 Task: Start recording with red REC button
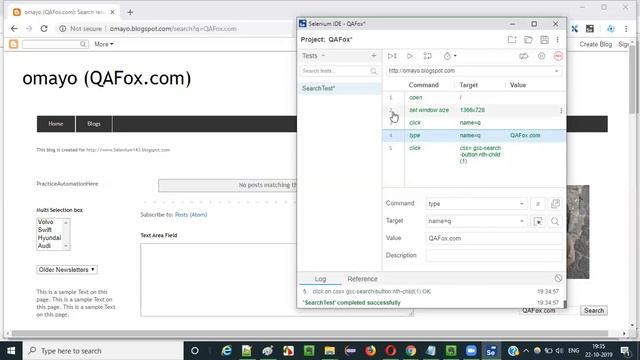click(558, 56)
